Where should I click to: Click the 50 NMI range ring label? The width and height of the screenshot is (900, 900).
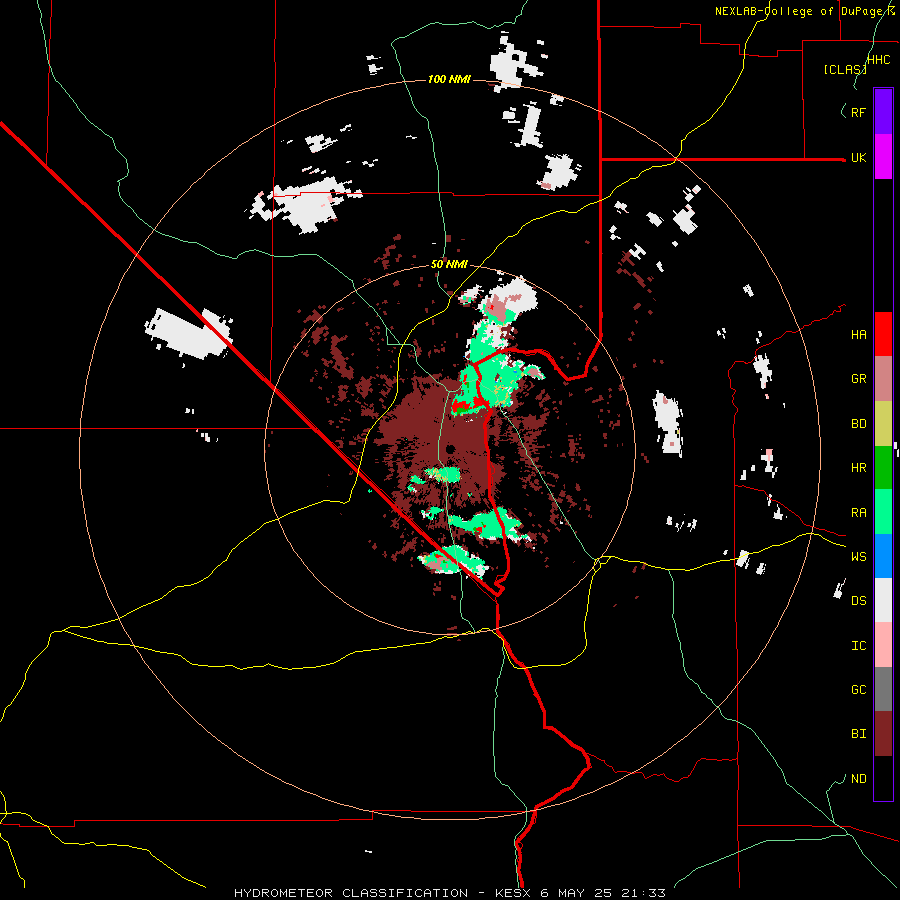coord(449,264)
